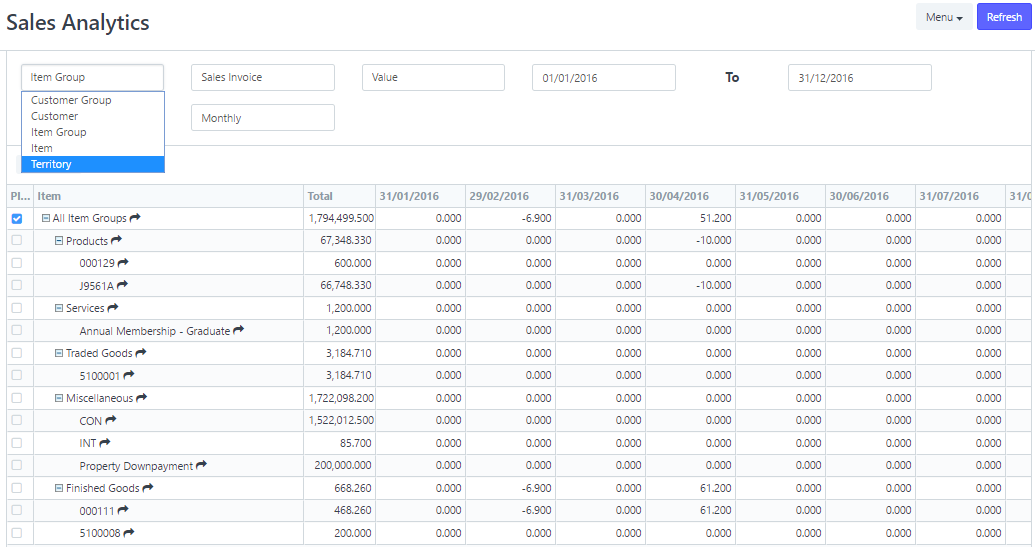
Task: Click the Annual Membership - Graduate item name
Action: 154,331
